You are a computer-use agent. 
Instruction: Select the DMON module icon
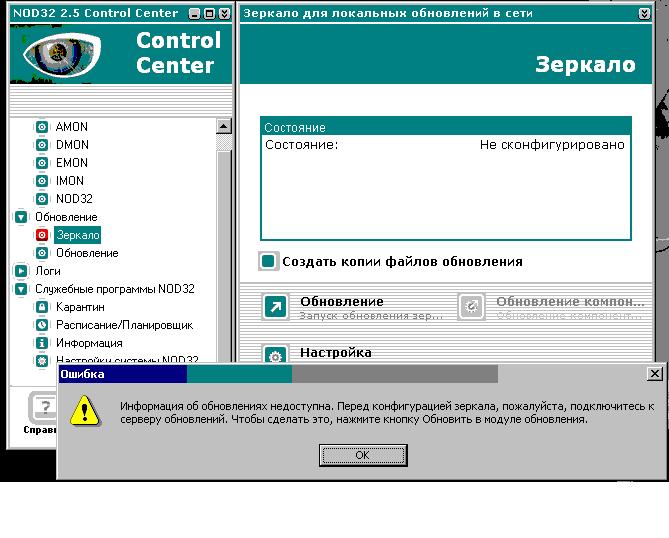[x=42, y=145]
